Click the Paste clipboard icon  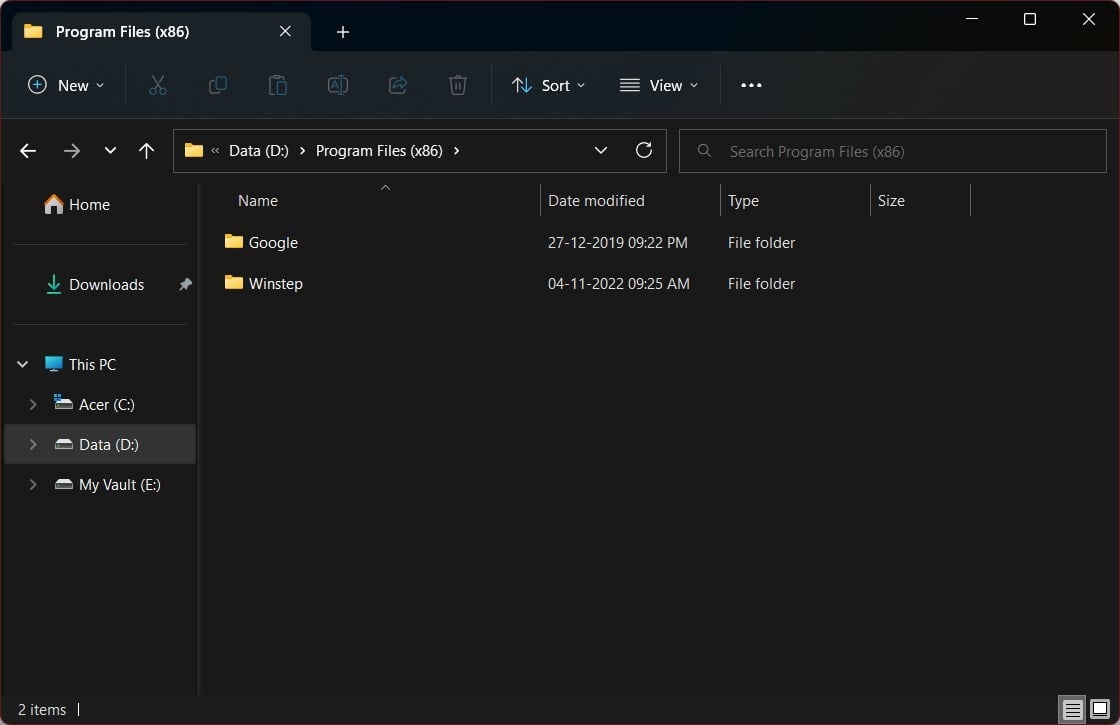(278, 86)
